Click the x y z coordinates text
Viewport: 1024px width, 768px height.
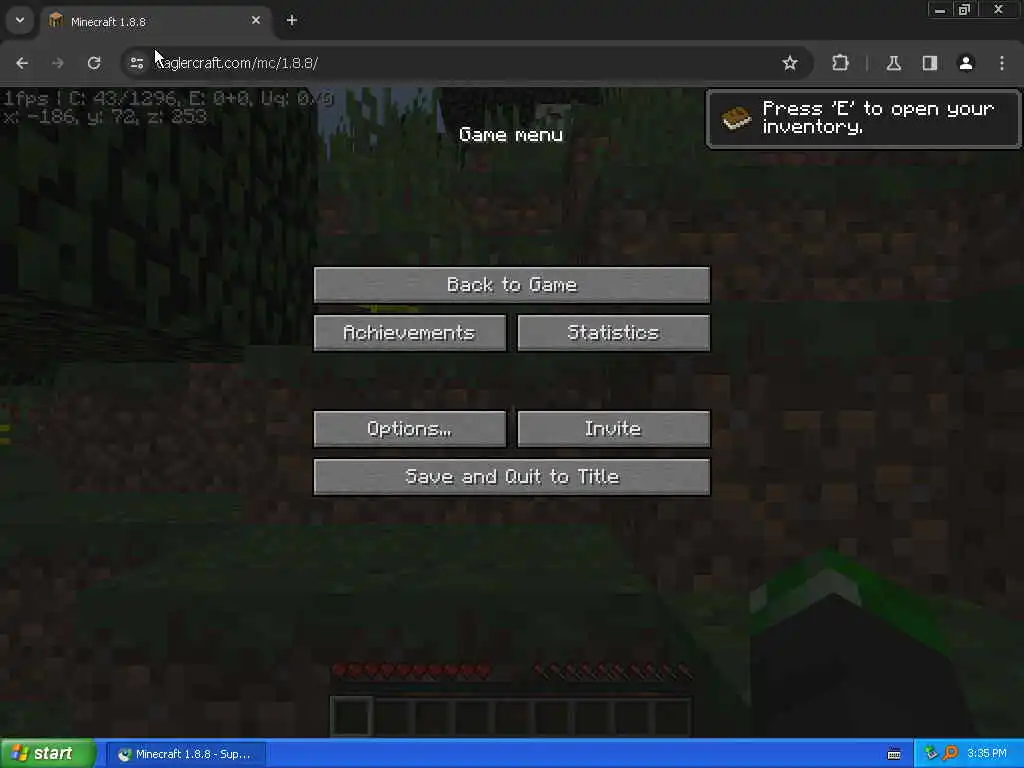tap(104, 117)
